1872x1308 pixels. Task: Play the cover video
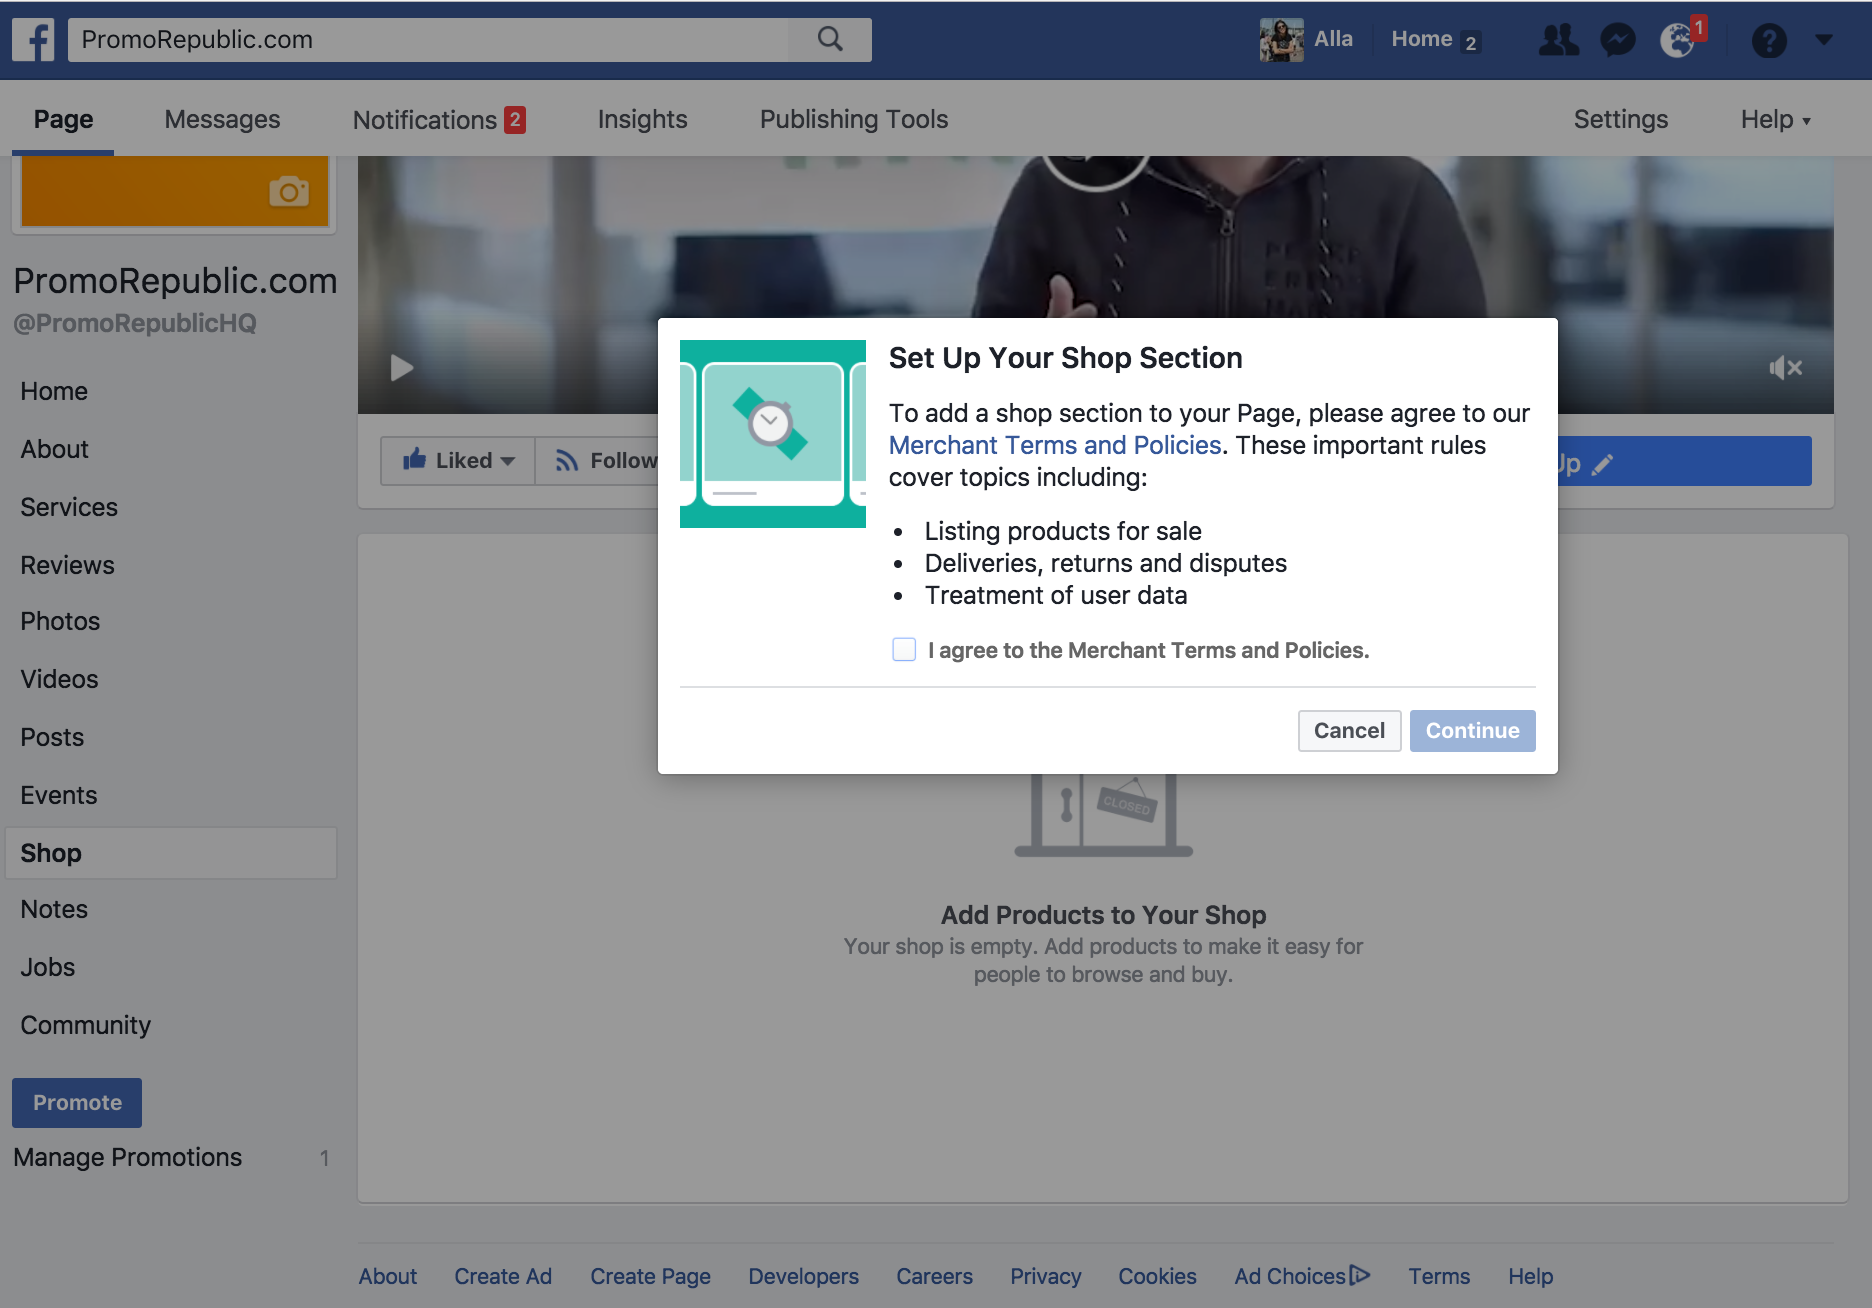click(x=402, y=368)
